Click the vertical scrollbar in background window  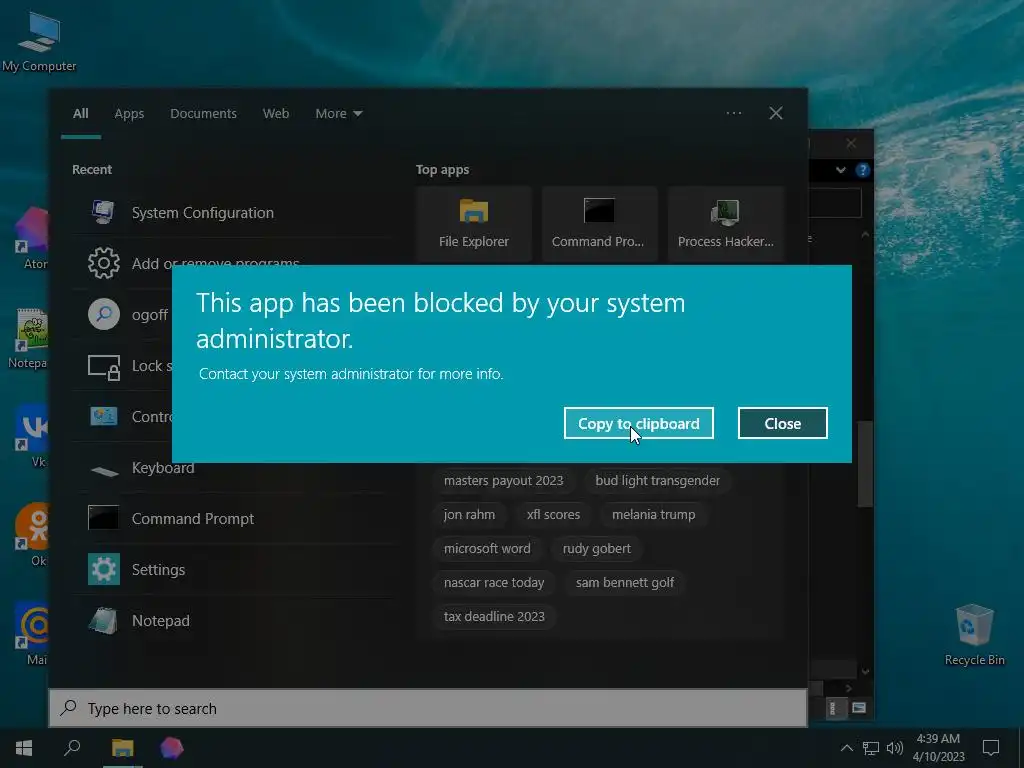(865, 464)
